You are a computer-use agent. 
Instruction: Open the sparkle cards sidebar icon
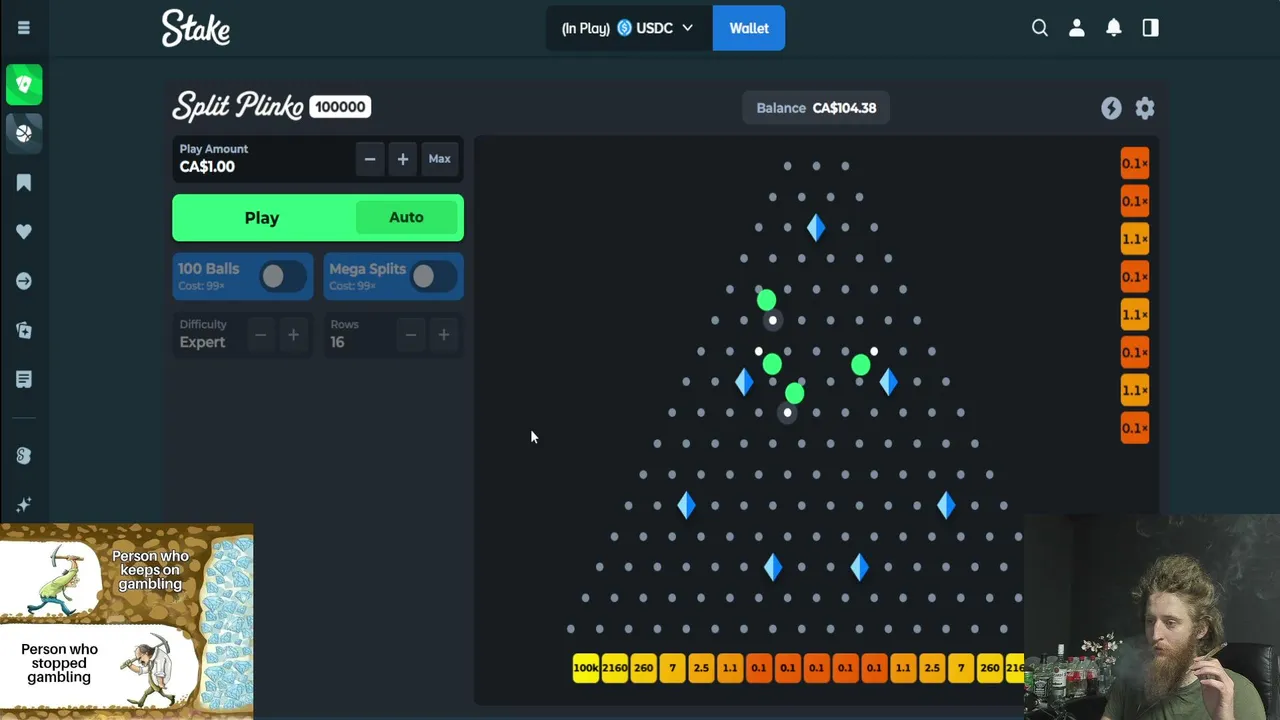pos(24,330)
